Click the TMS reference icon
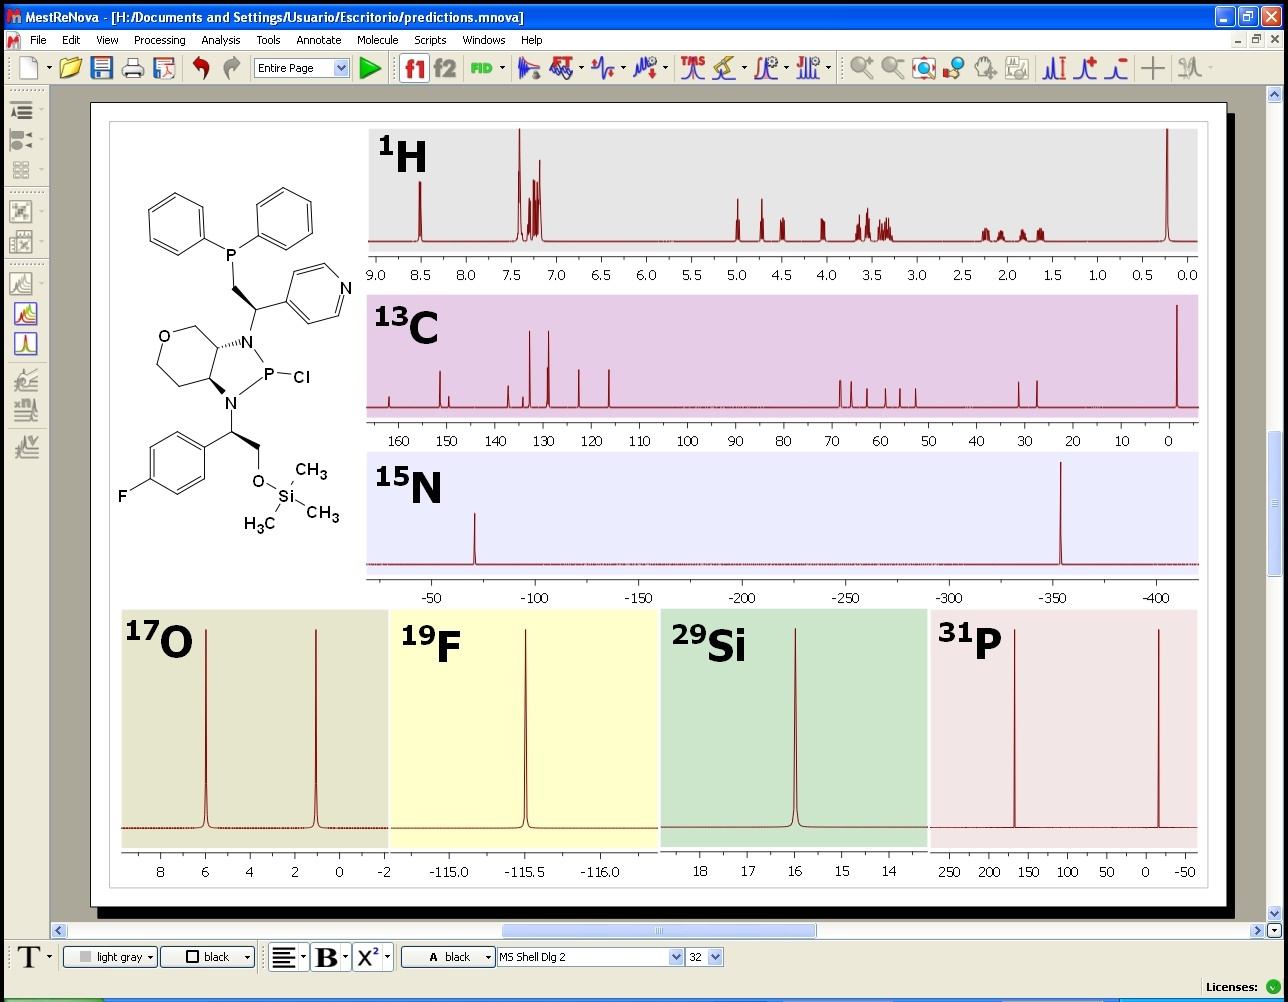 [x=692, y=68]
